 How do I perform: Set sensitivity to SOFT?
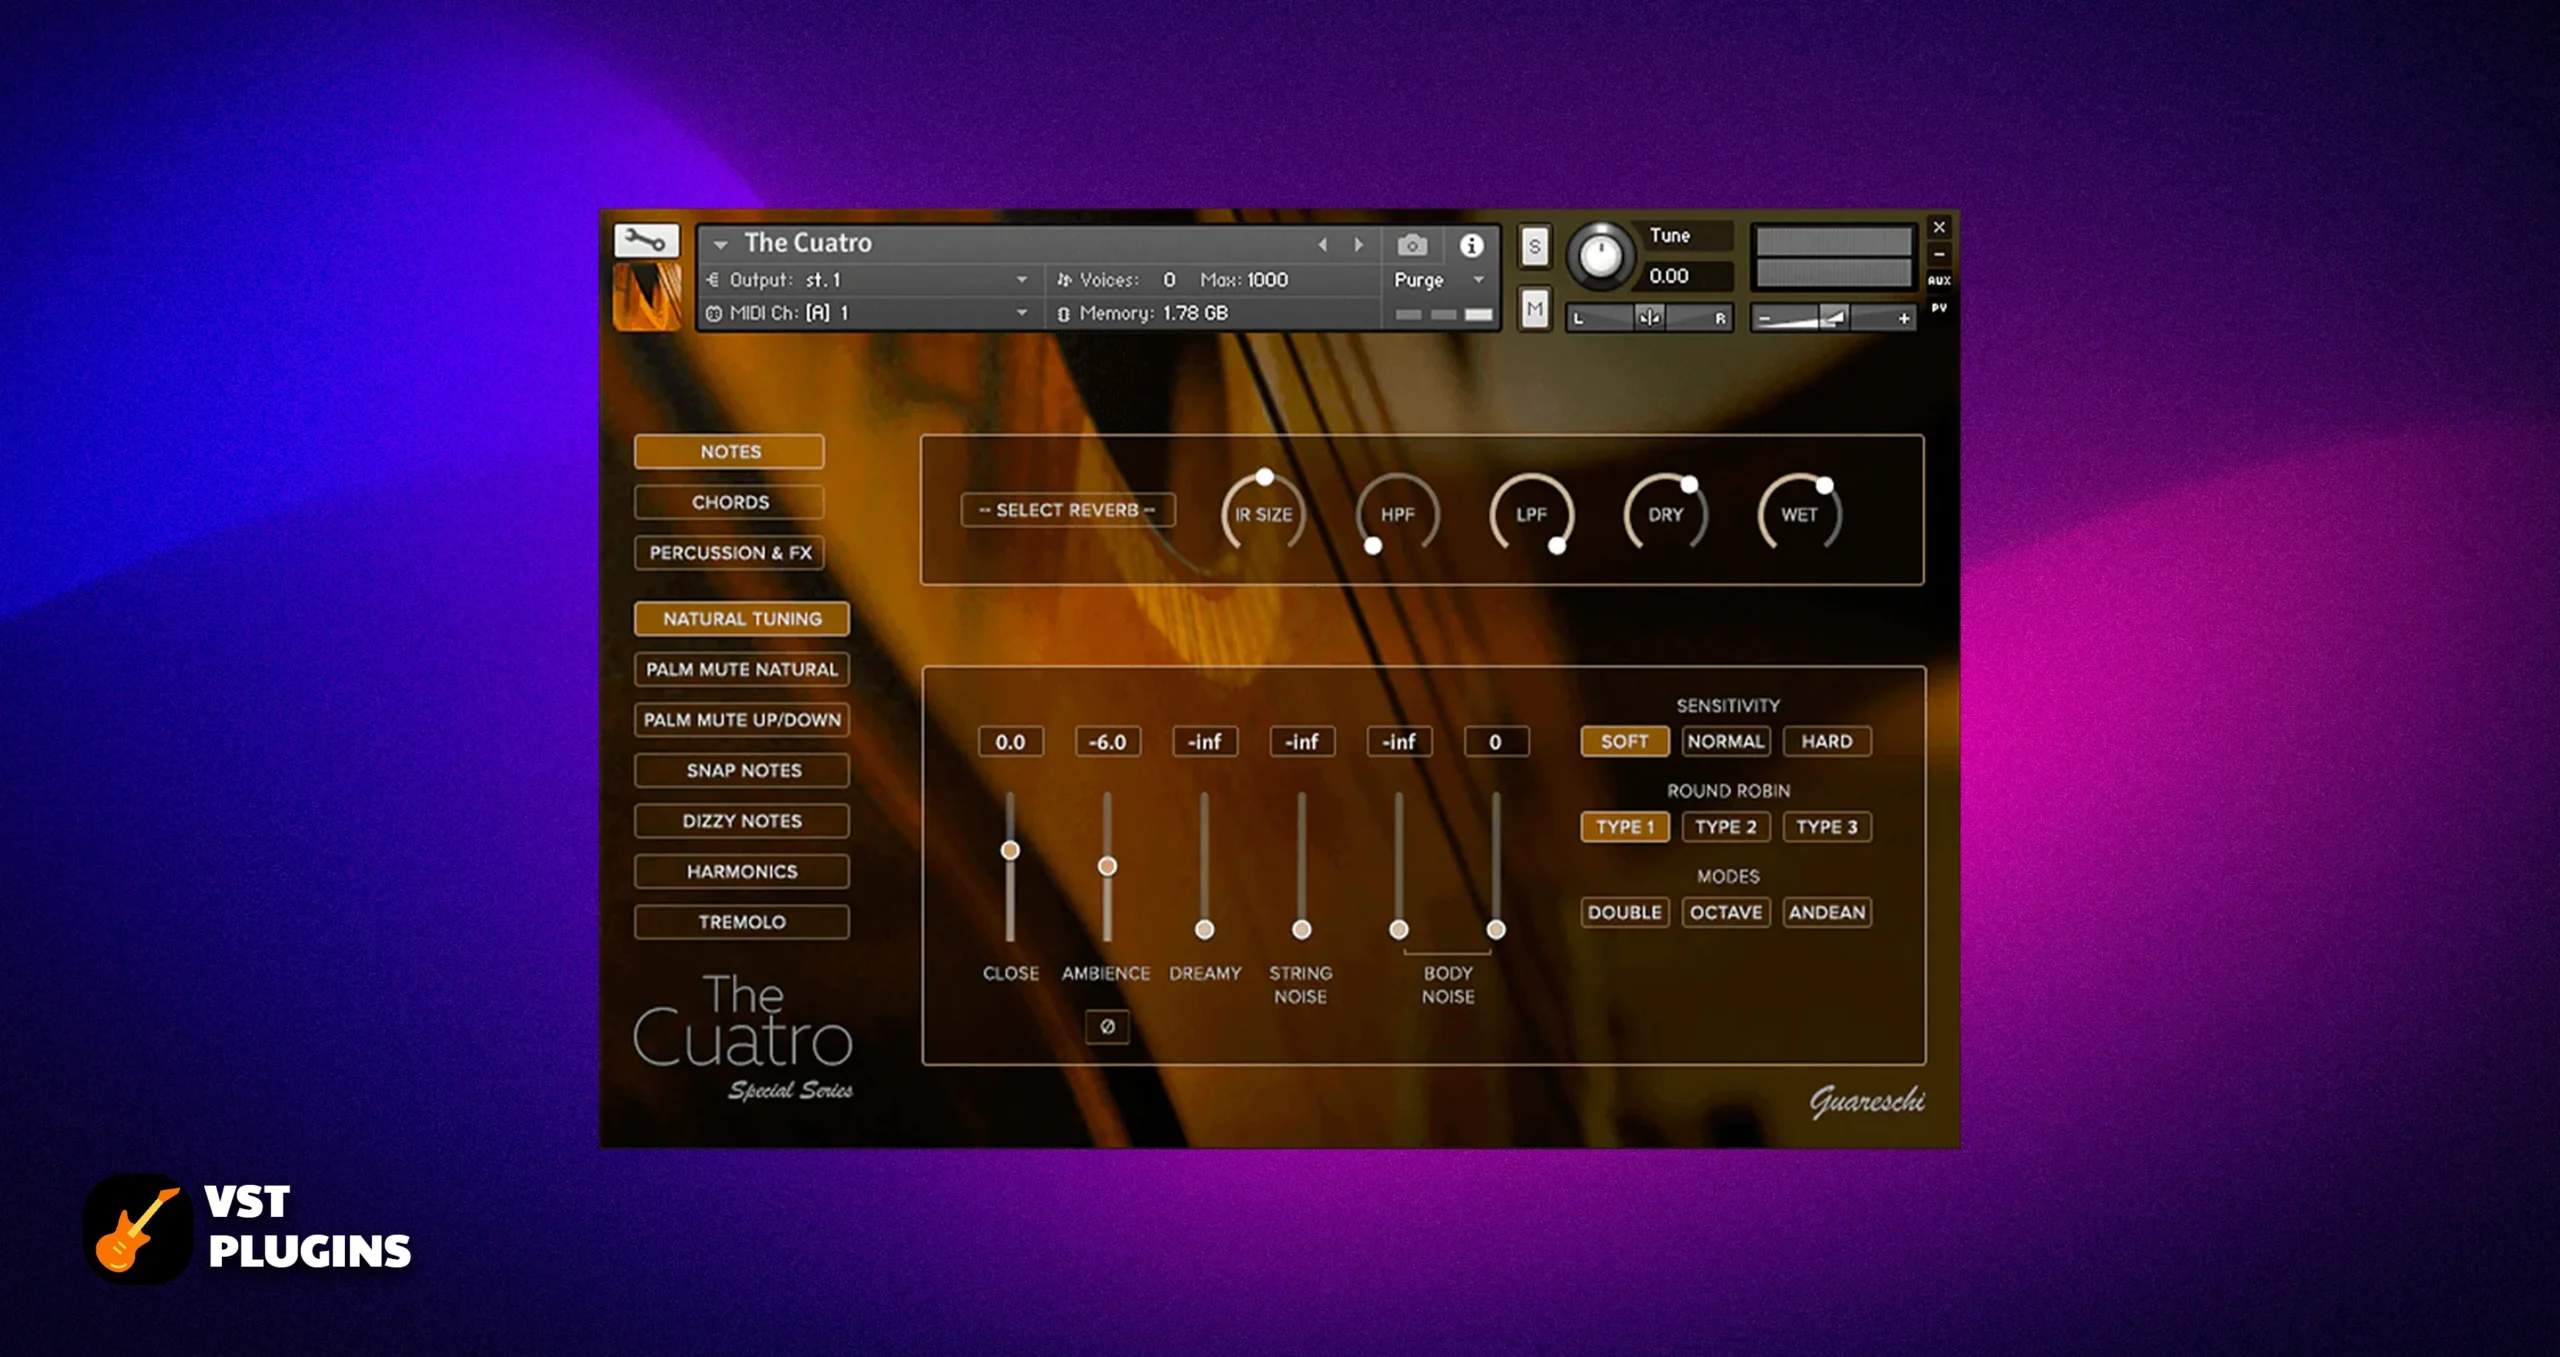[1624, 742]
